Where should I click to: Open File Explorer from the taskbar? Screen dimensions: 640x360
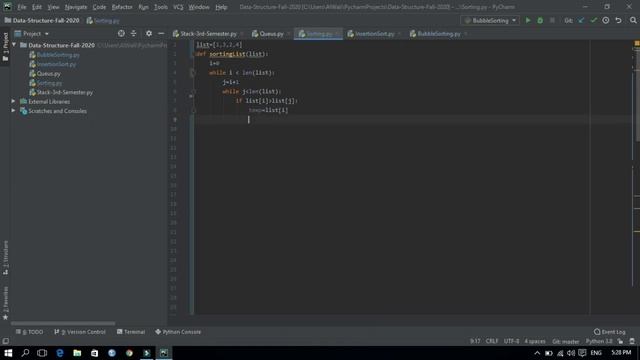pyautogui.click(x=77, y=353)
